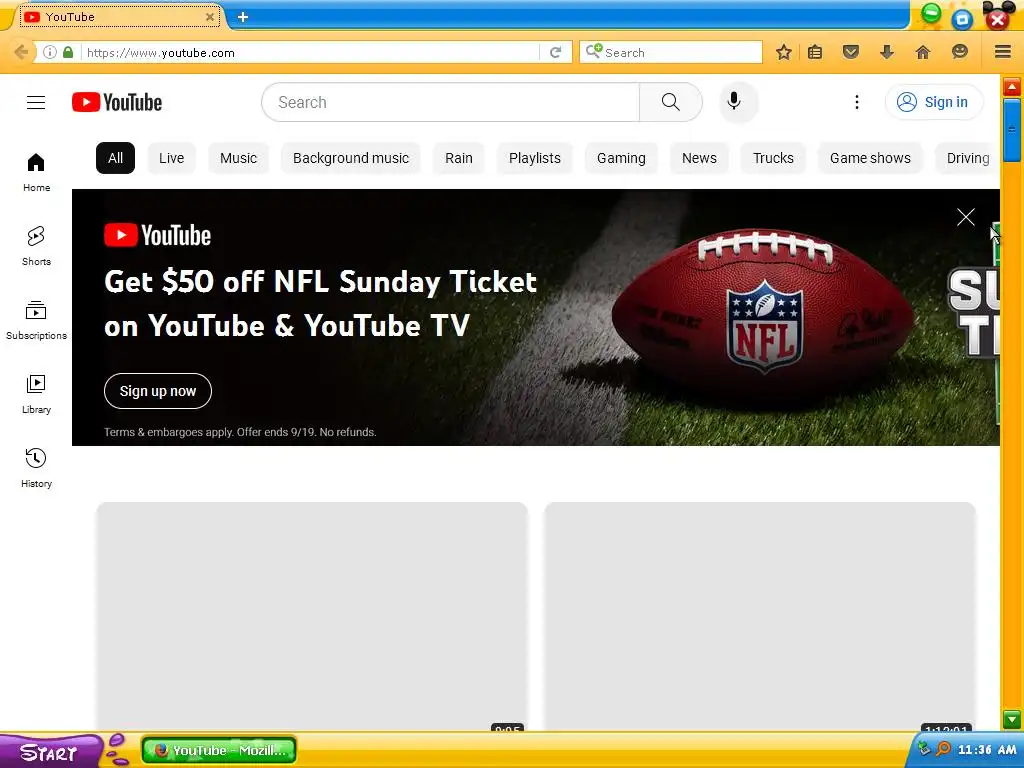1024x768 pixels.
Task: Open the first loading video thumbnail
Action: [312, 616]
